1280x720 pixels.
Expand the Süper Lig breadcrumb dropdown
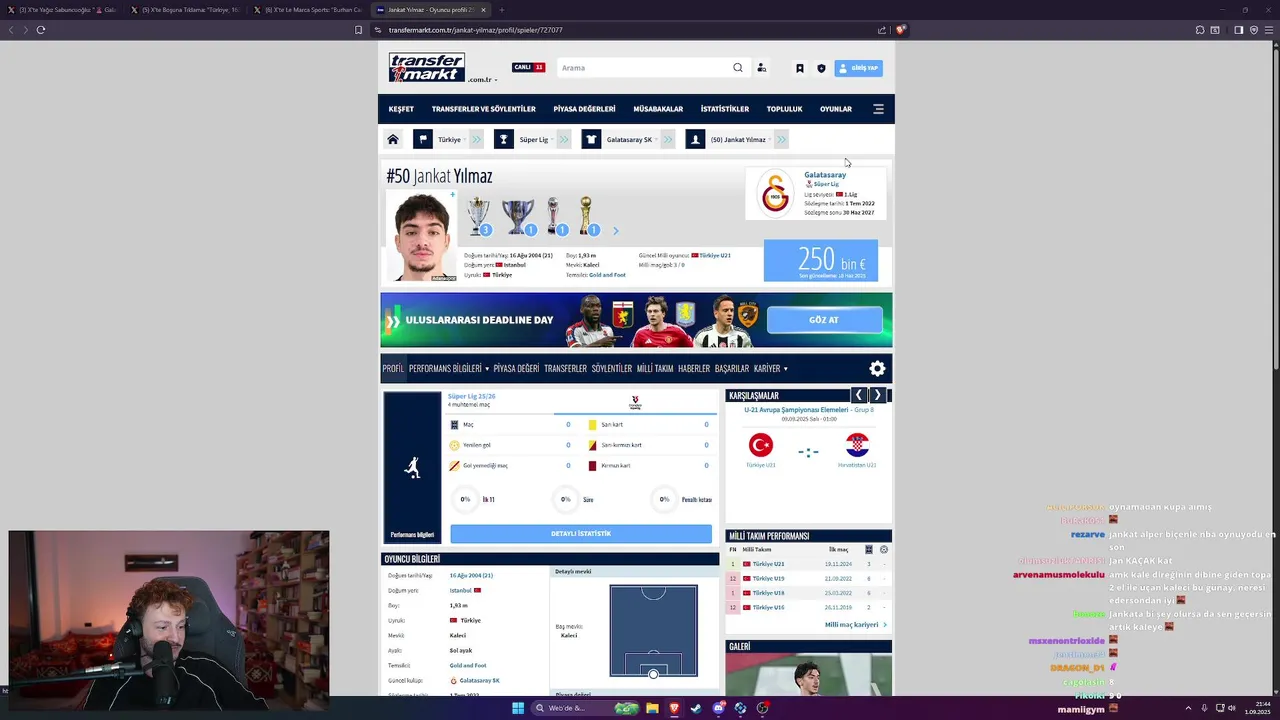pyautogui.click(x=552, y=140)
